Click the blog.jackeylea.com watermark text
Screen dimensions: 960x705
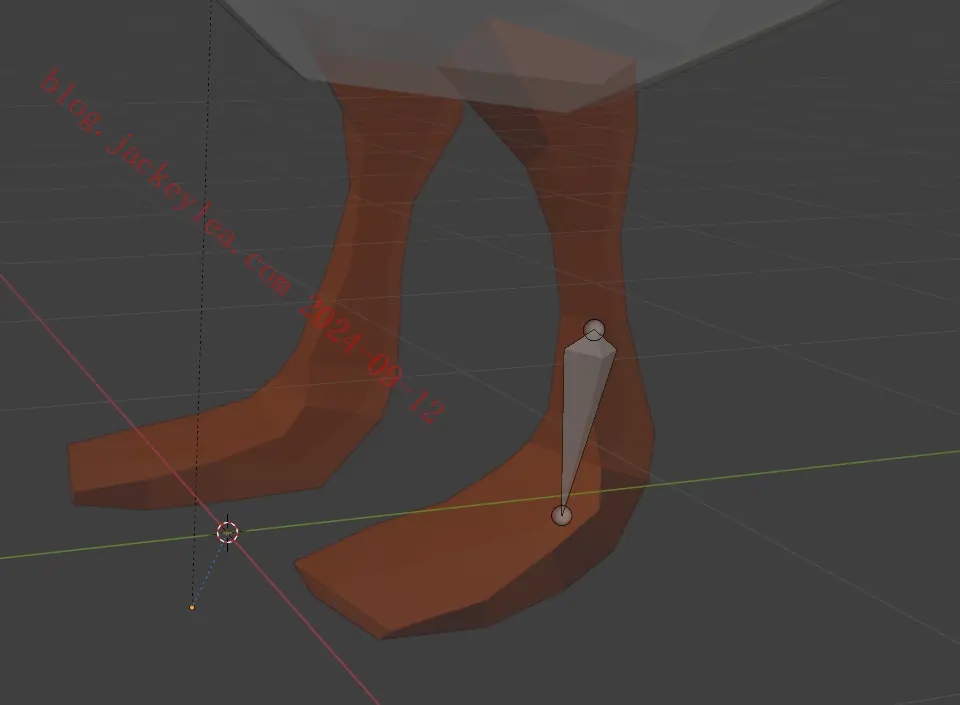167,184
